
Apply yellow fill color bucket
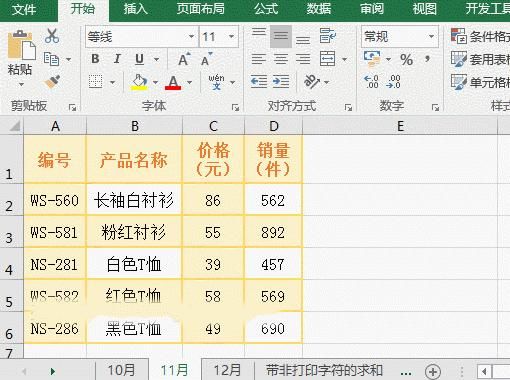click(x=139, y=82)
